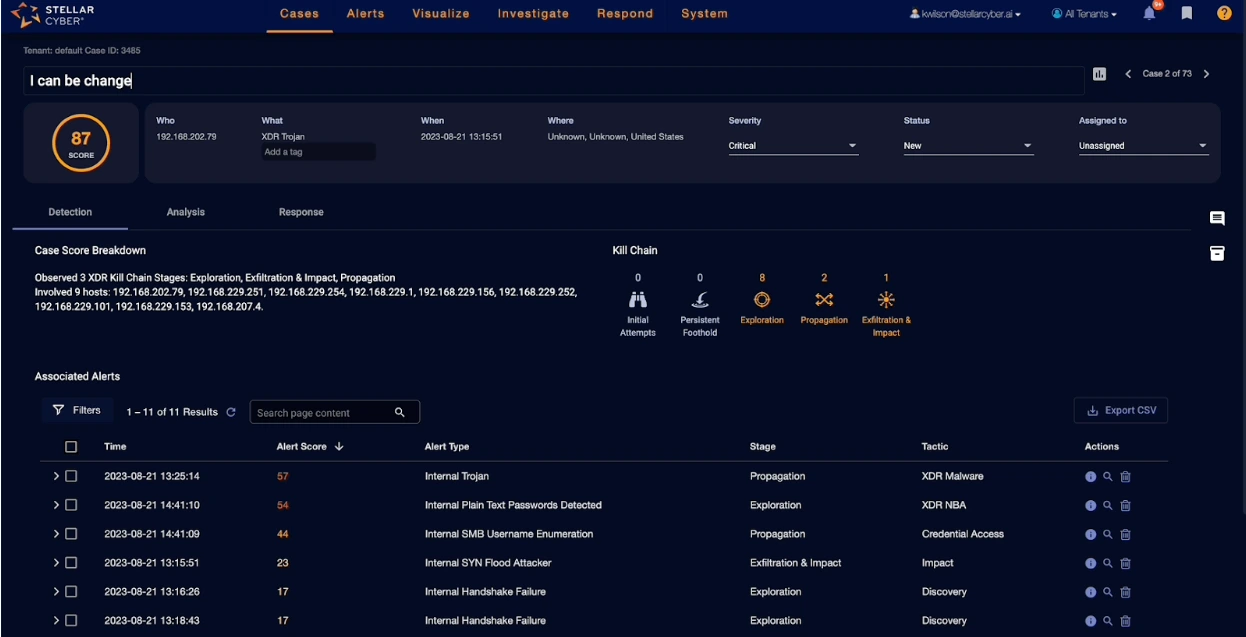Delete the 13:18:43 Handshake Failure alert
The height and width of the screenshot is (637, 1246).
click(x=1125, y=621)
